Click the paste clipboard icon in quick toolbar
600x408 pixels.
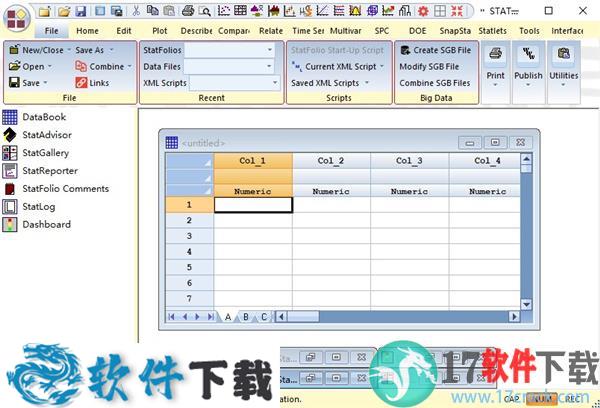click(x=169, y=11)
